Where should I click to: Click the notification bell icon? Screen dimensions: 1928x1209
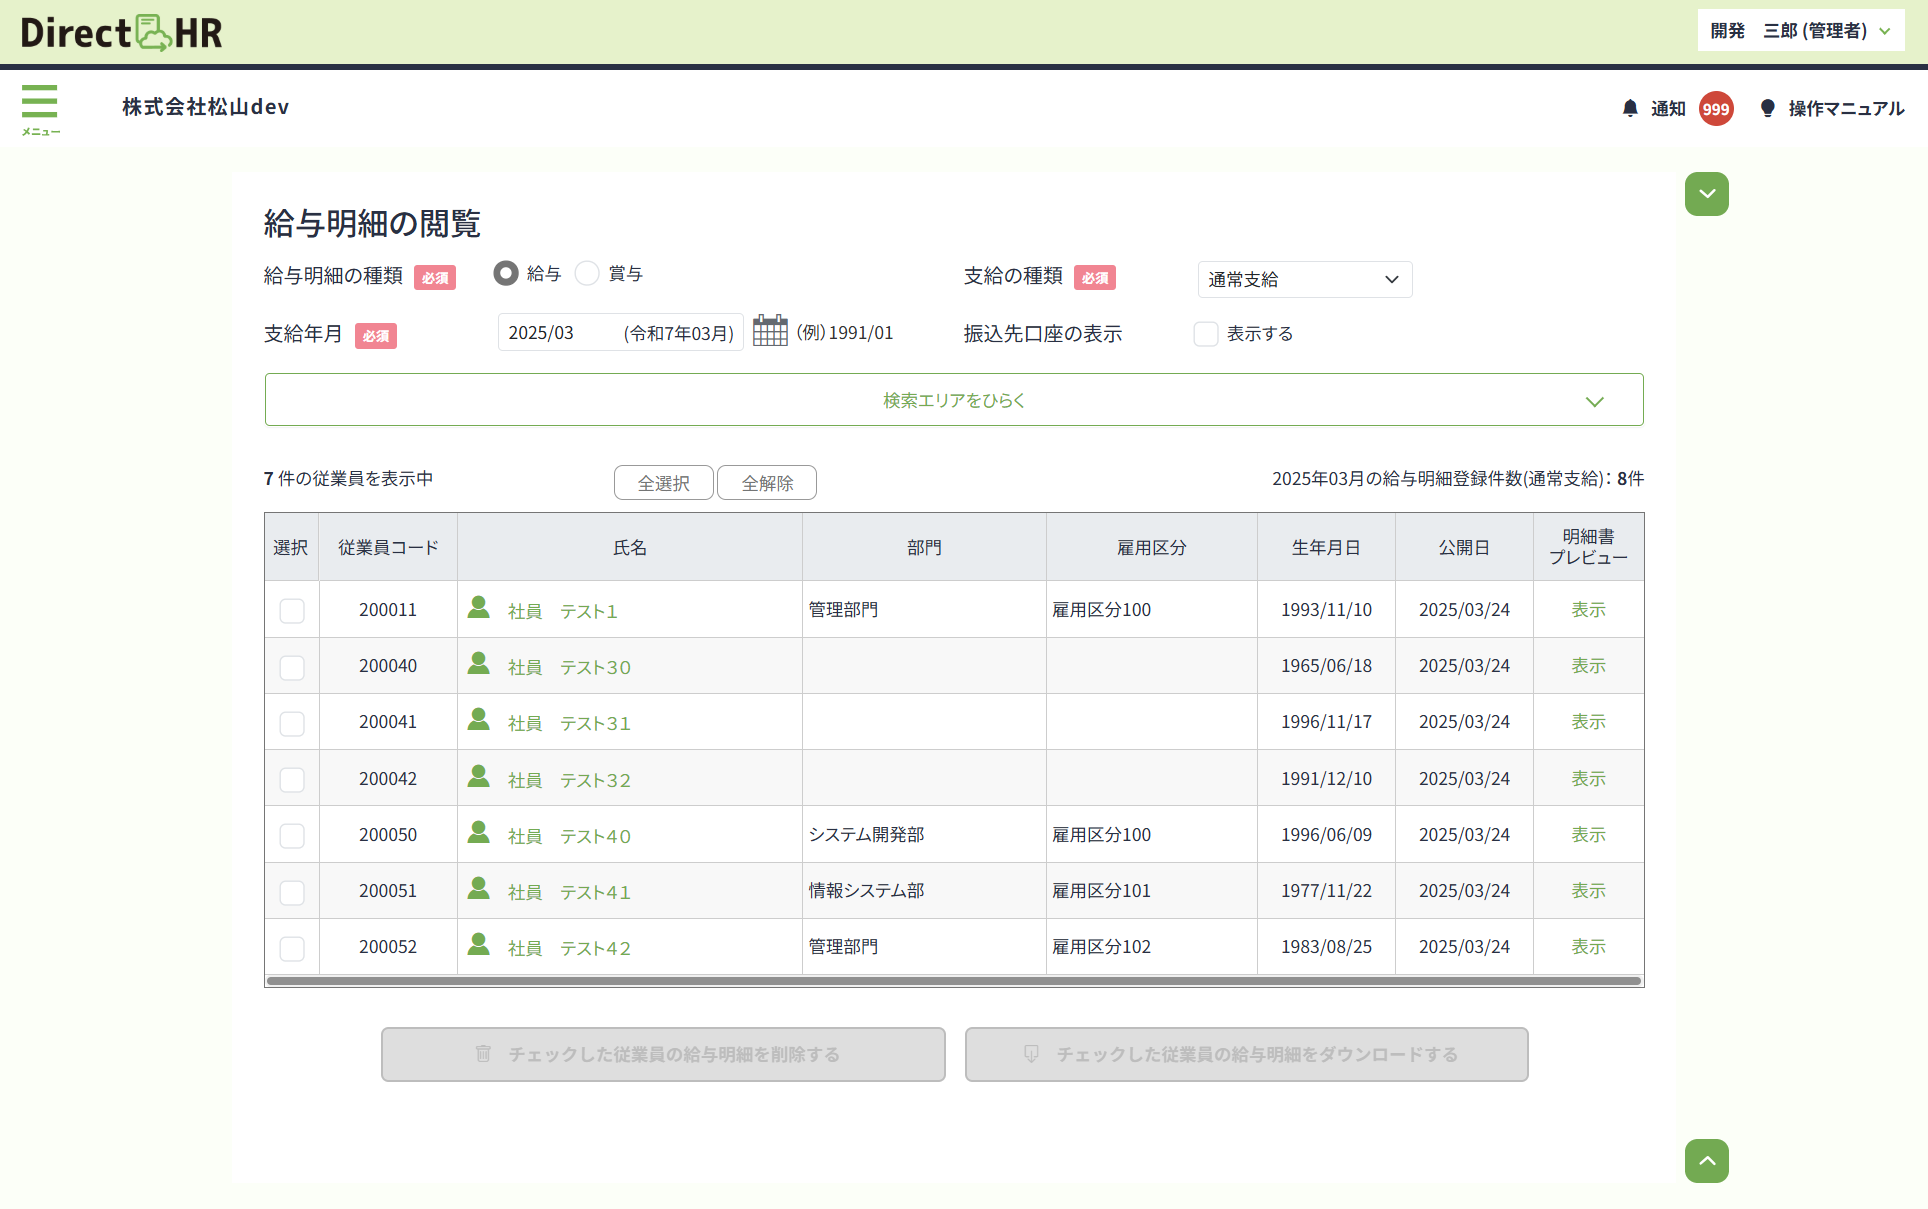pyautogui.click(x=1630, y=108)
